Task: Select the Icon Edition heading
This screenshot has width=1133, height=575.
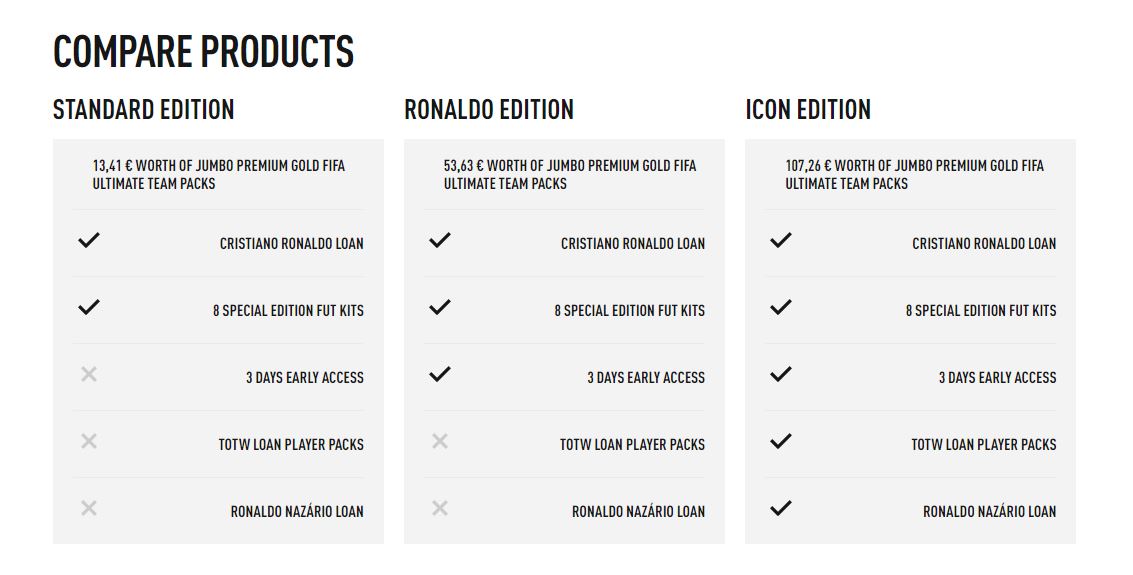Action: tap(808, 109)
